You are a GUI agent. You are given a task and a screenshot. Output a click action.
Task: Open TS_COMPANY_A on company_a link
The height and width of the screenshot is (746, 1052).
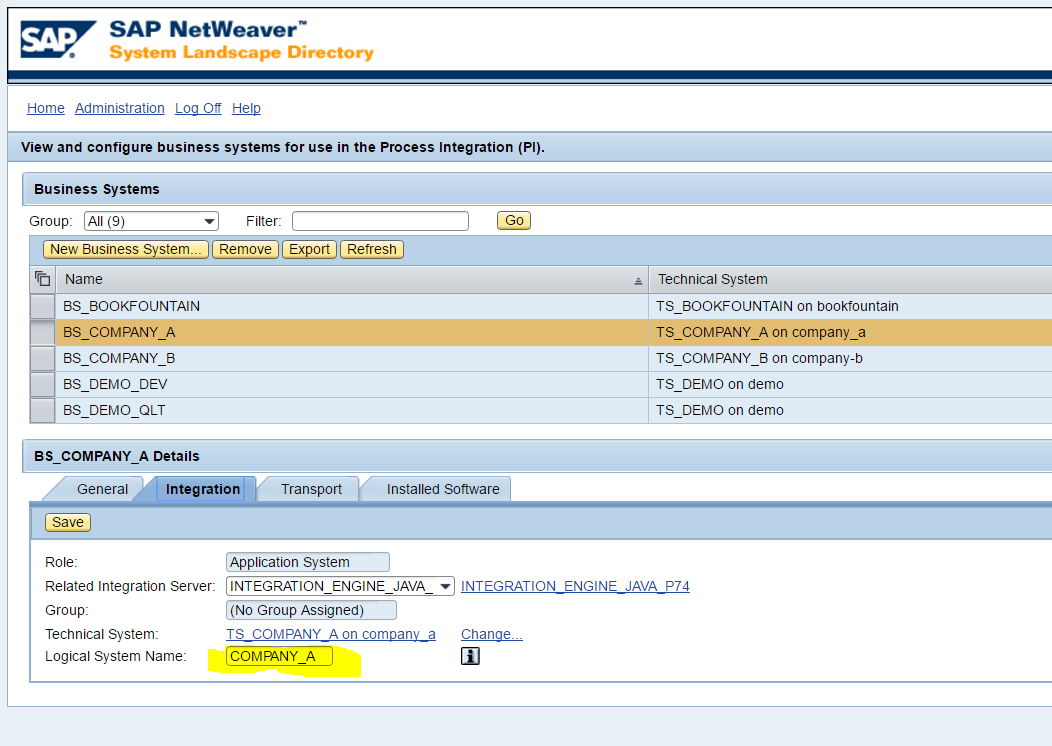pos(331,634)
